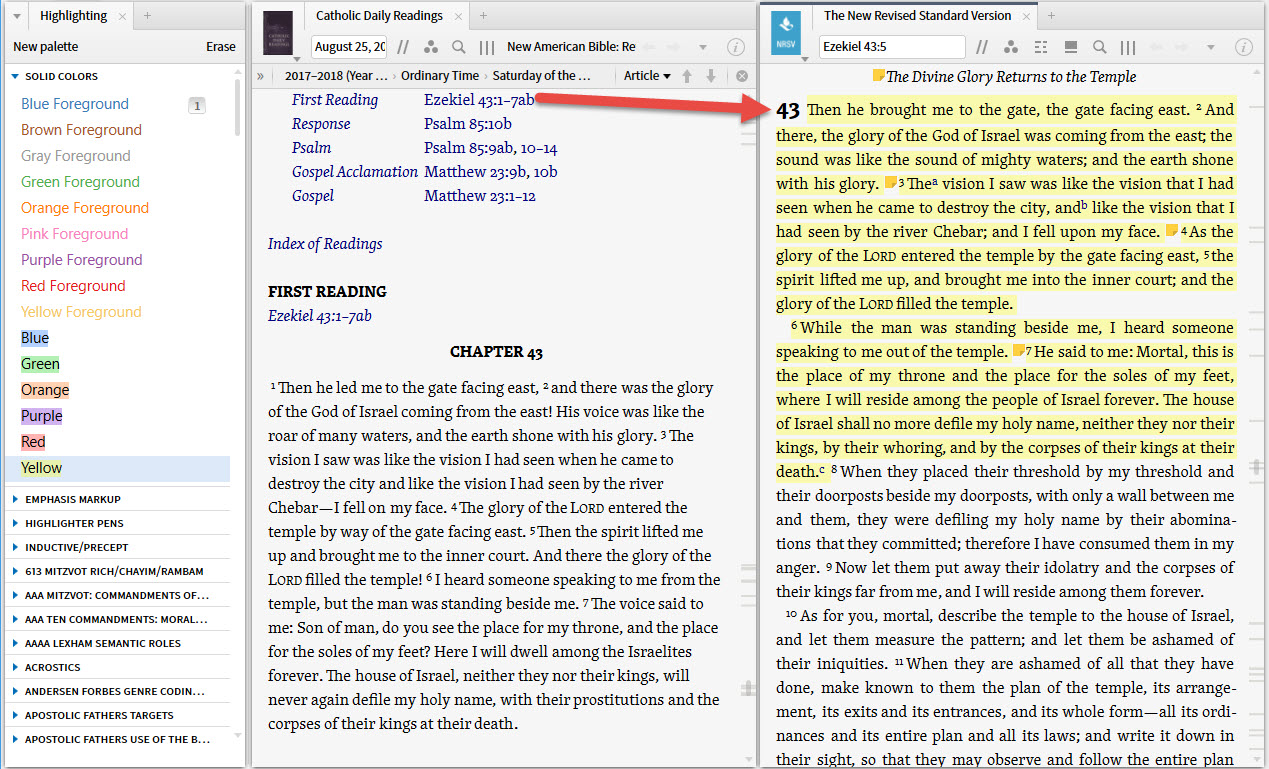The image size is (1269, 769).
Task: Apply the Green highlight style
Action: 40,364
